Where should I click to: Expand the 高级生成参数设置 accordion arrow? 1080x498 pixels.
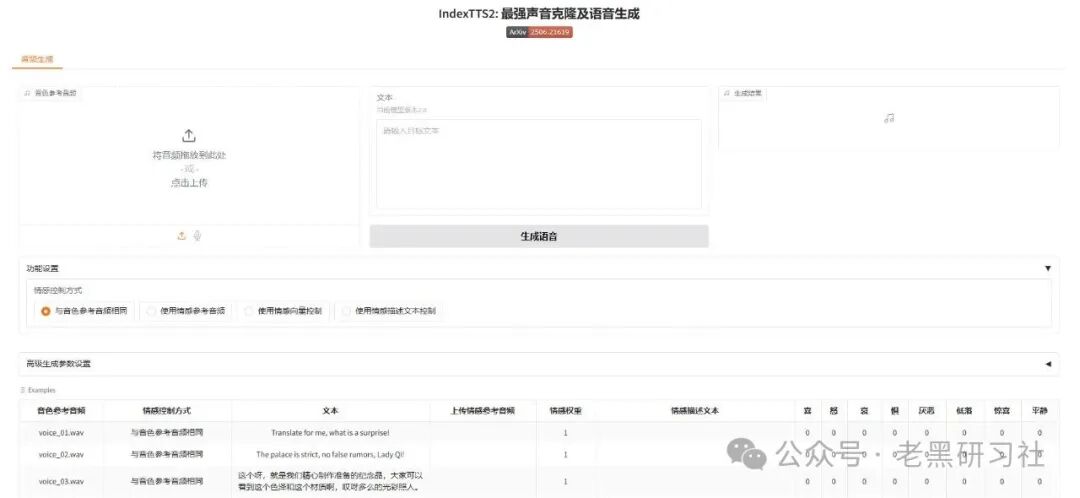point(1048,364)
